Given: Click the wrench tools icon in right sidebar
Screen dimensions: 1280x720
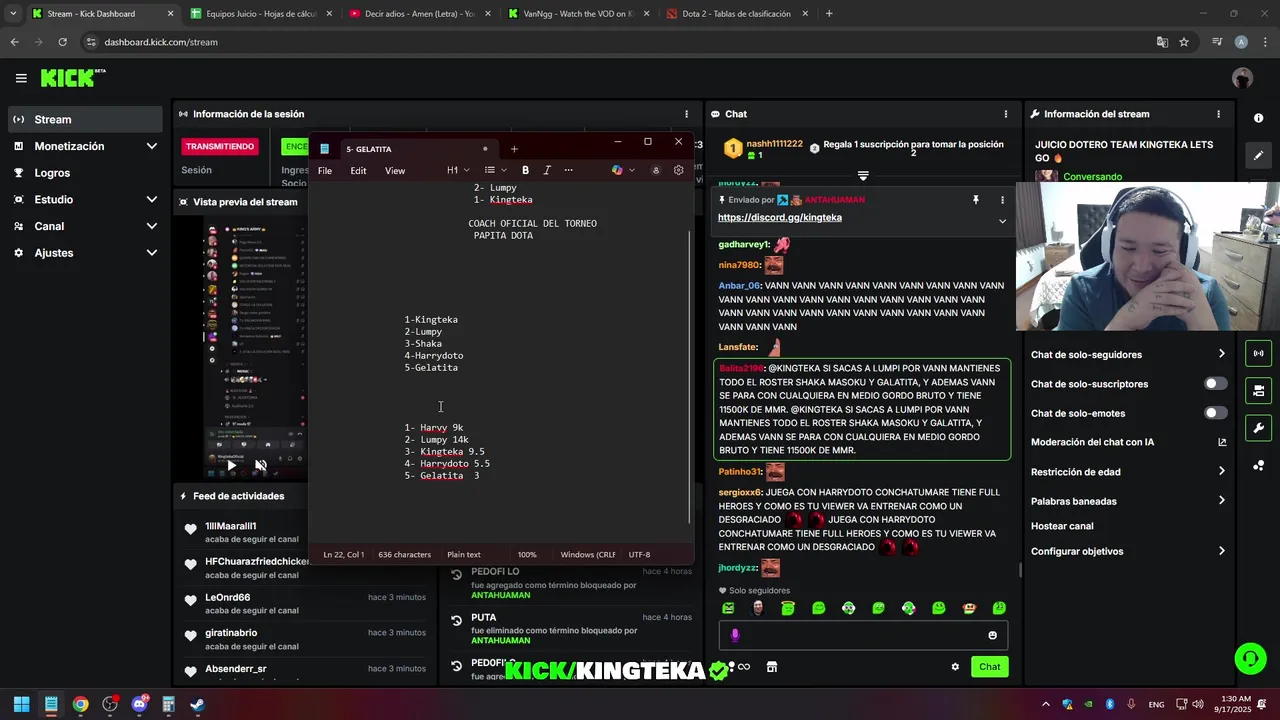Looking at the screenshot, I should tap(1258, 428).
